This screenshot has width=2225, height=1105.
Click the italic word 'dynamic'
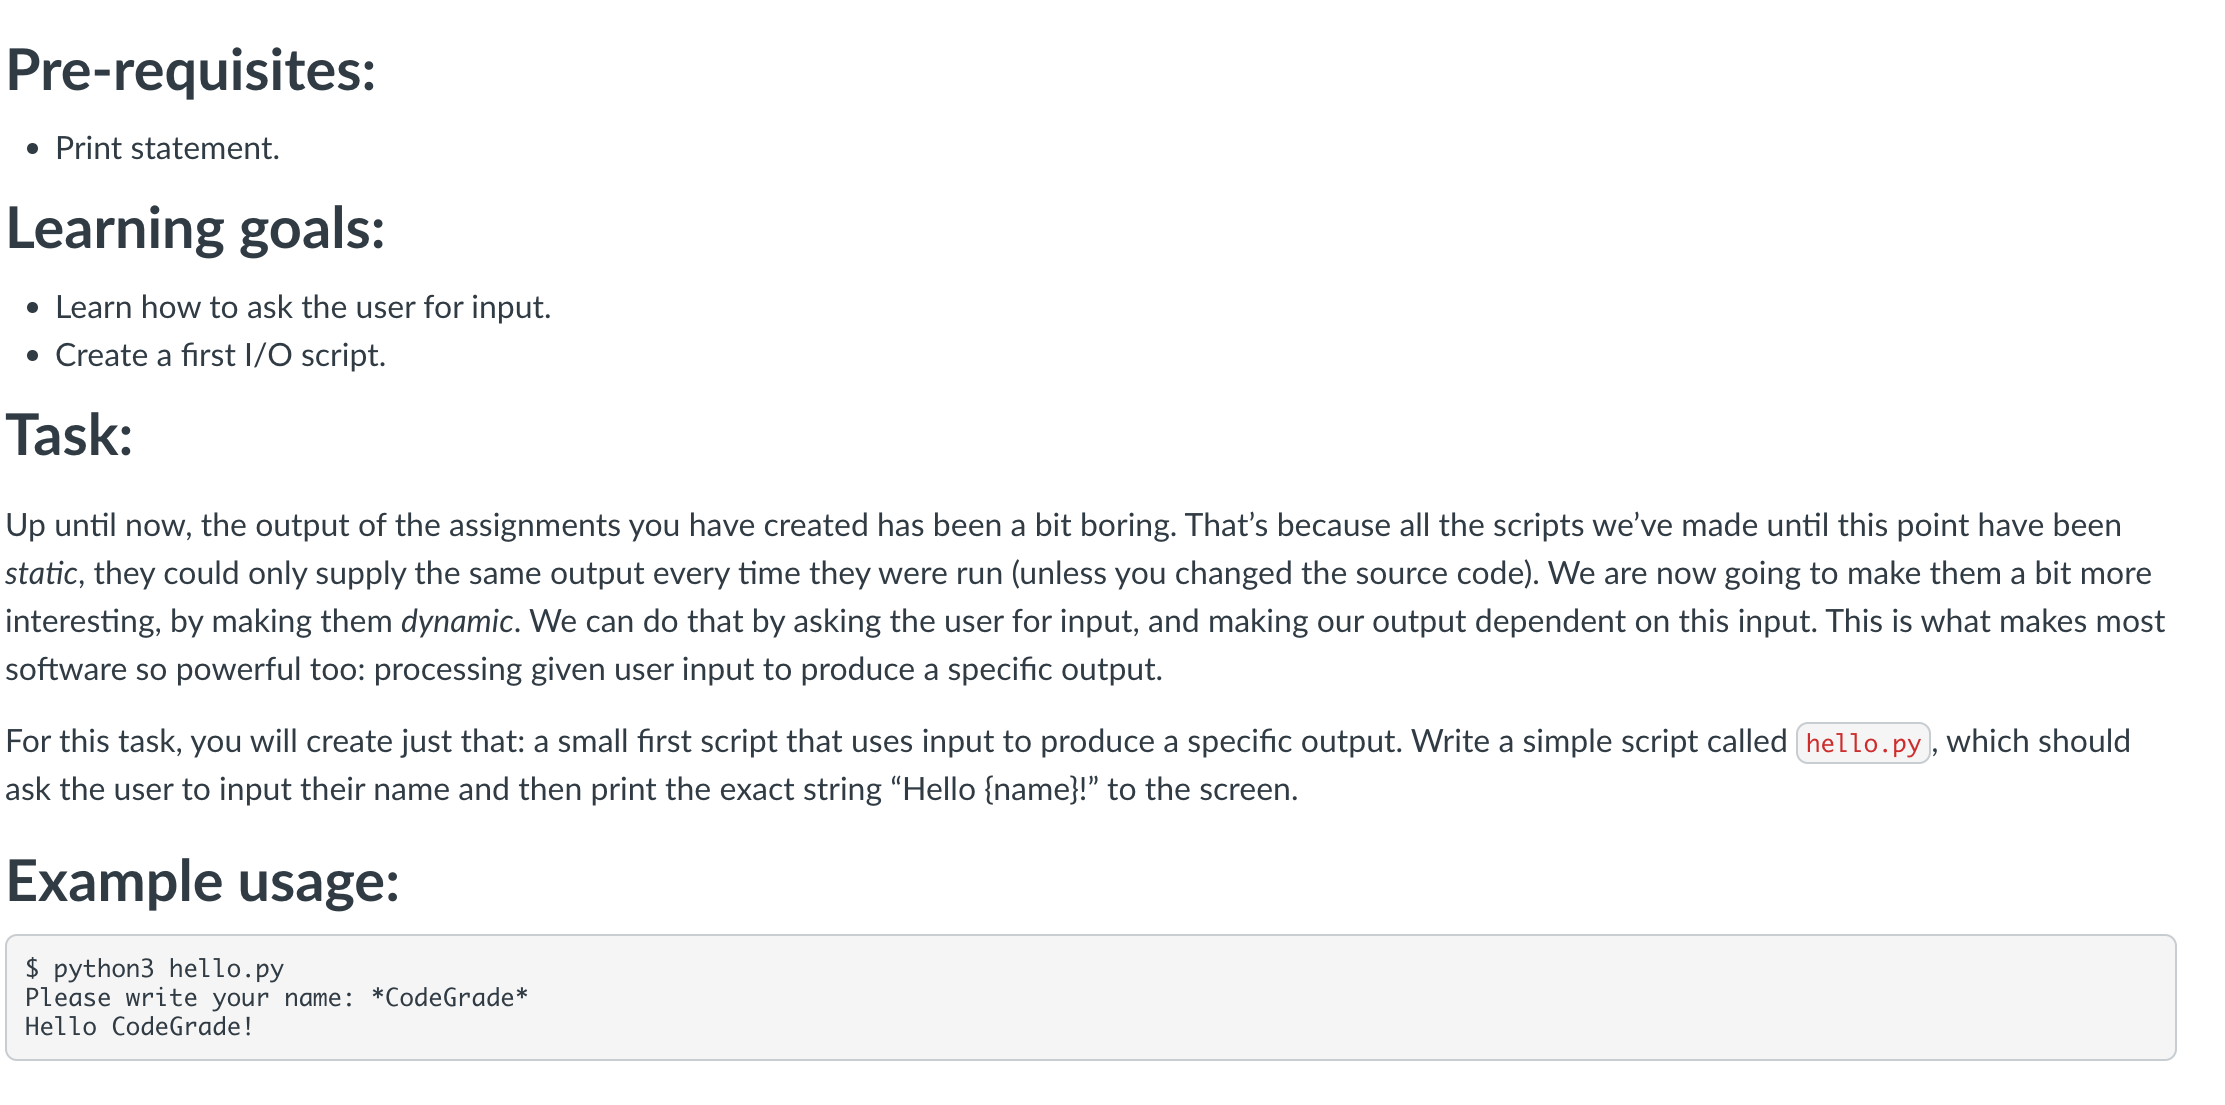pyautogui.click(x=457, y=621)
